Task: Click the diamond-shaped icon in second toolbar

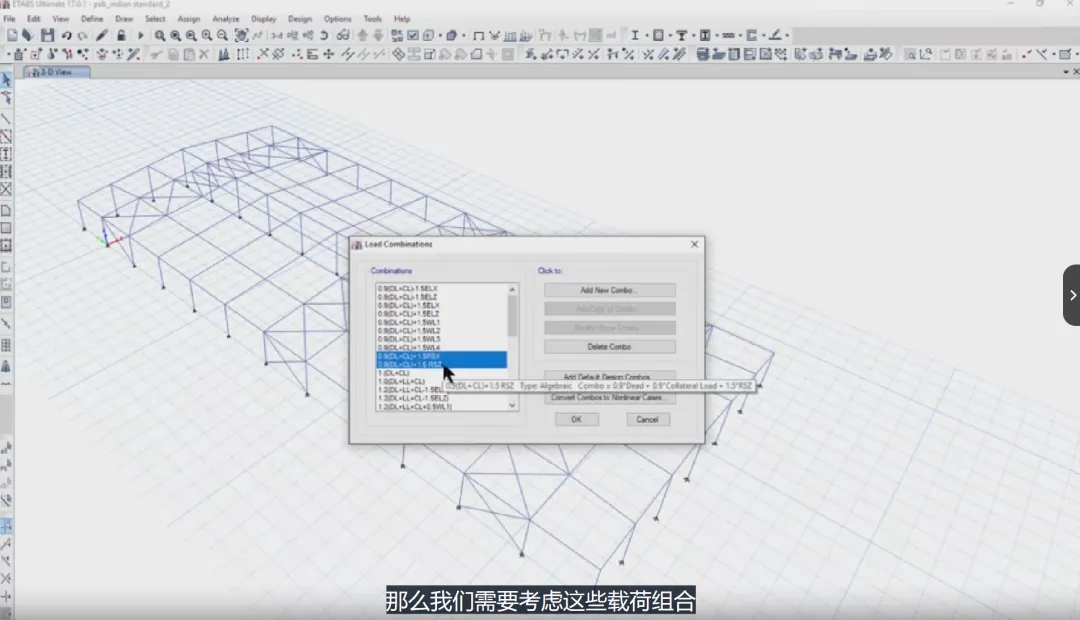Action: click(x=398, y=54)
